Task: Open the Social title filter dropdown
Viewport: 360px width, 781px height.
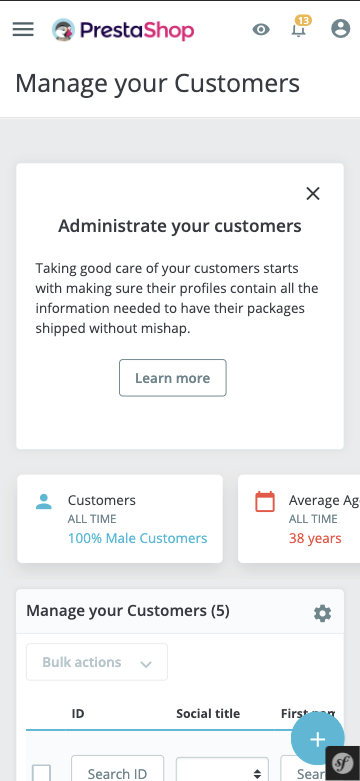Action: coord(222,769)
